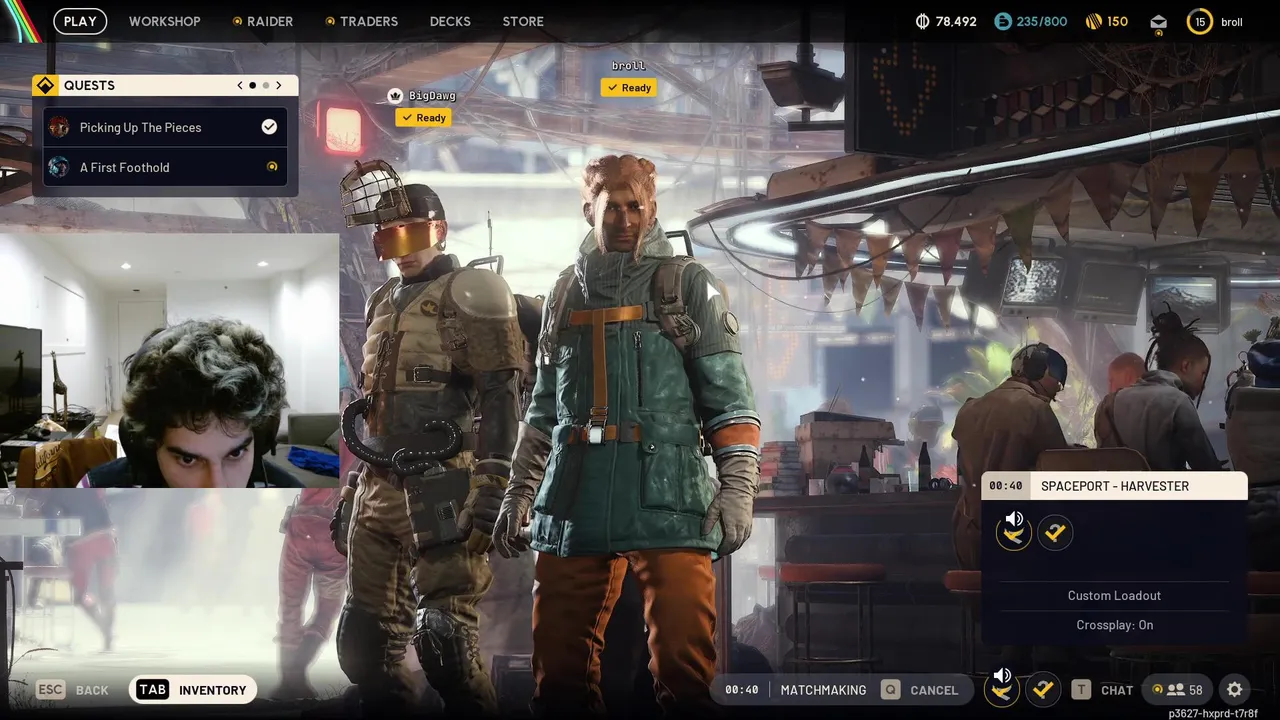Click bottom bar ready squad member icon
The image size is (1280, 720).
point(1043,689)
